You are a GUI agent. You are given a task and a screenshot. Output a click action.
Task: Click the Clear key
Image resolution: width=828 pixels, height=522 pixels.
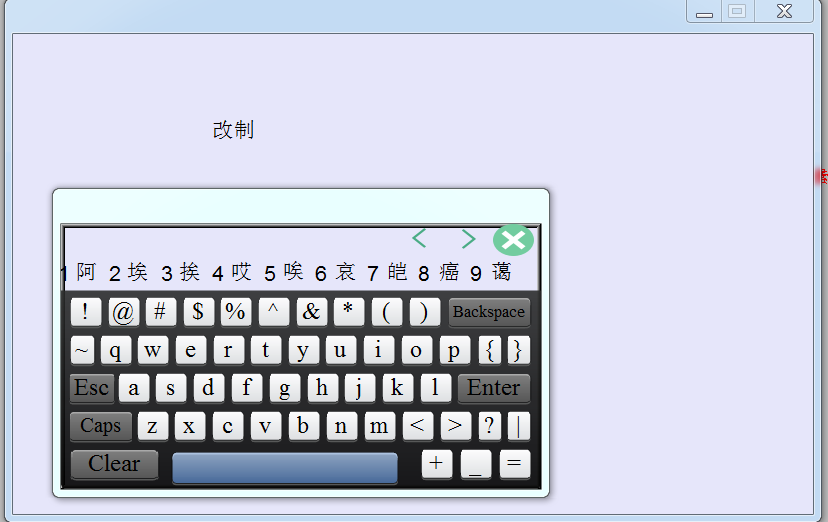(x=114, y=464)
